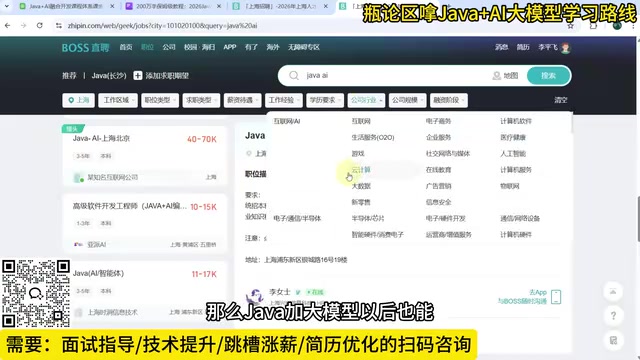640x360 pixels.
Task: Click the question mark help icon
Action: click(x=613, y=316)
